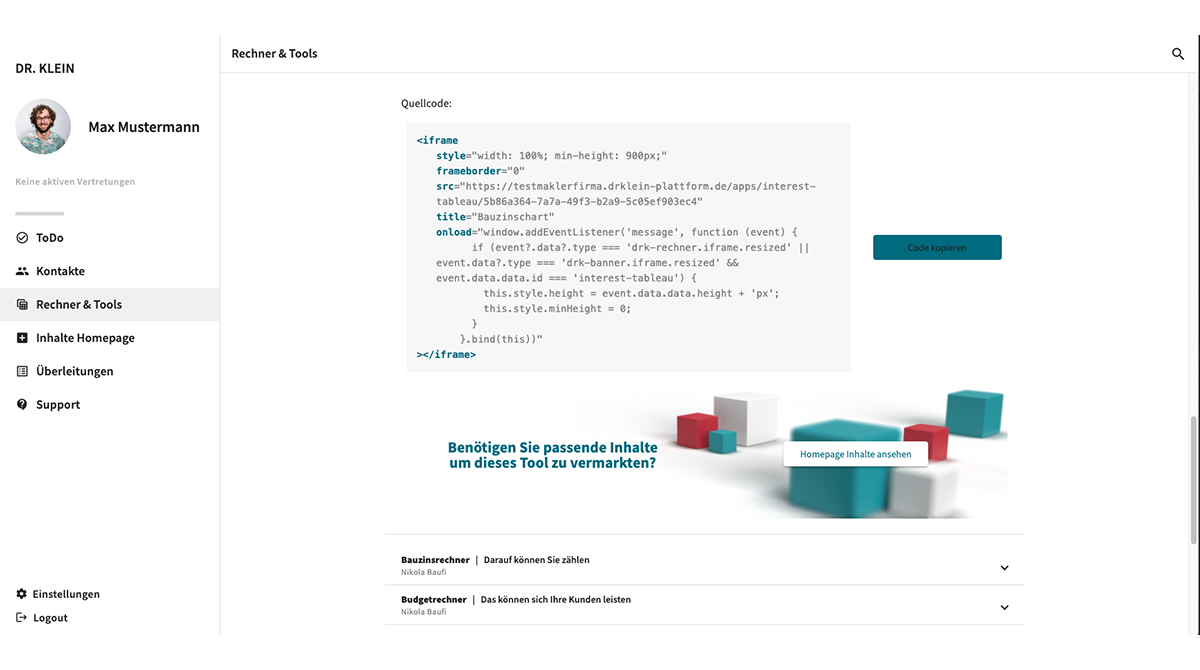This screenshot has height=670, width=1200.
Task: Open search with the magnifier icon
Action: pyautogui.click(x=1178, y=53)
